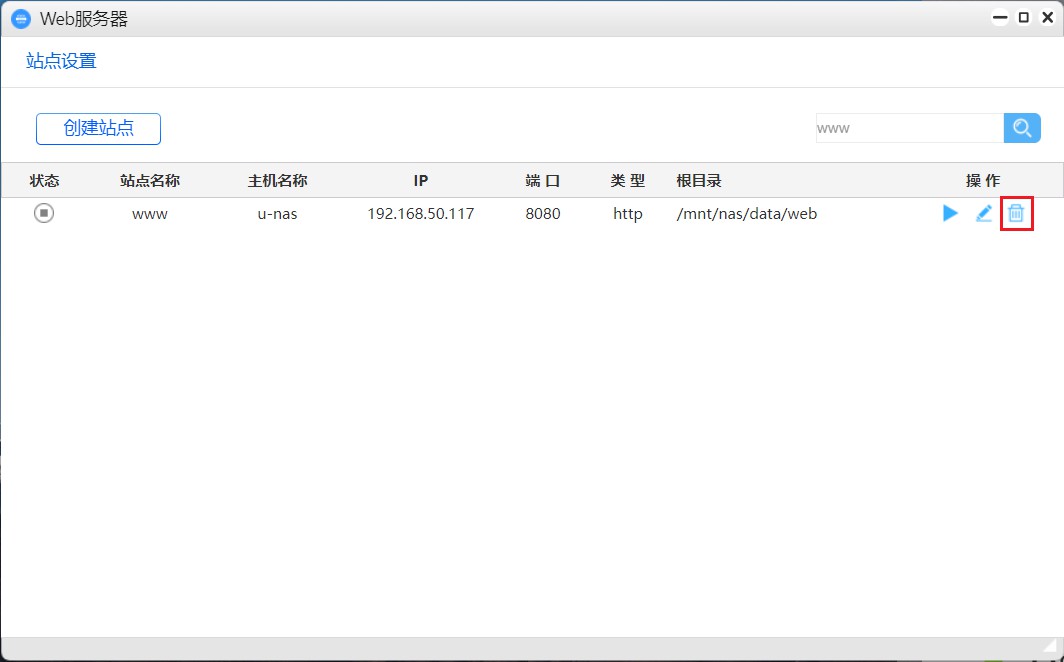
Task: Minimize the Web服务器 window
Action: [x=998, y=17]
